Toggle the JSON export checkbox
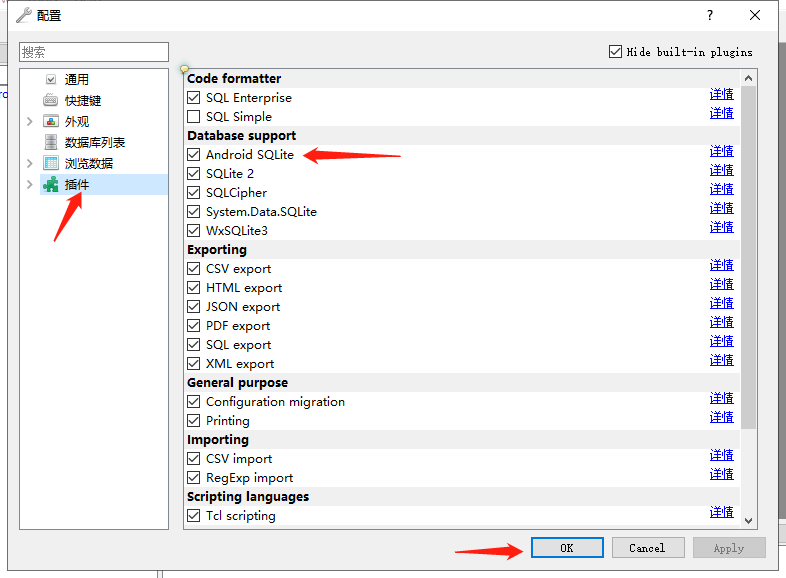The height and width of the screenshot is (578, 786). pos(193,307)
